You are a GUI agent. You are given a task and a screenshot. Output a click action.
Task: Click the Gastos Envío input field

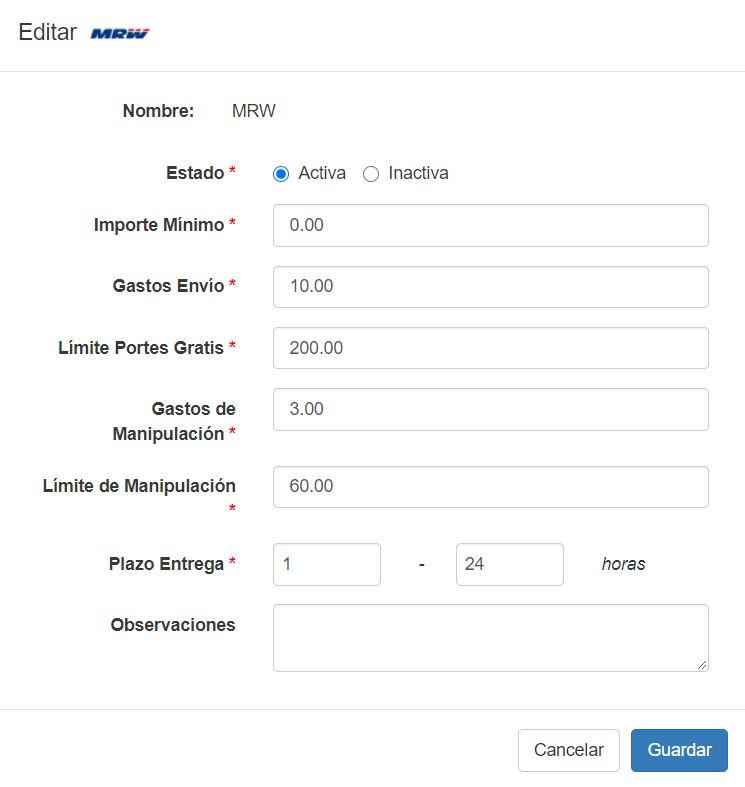pyautogui.click(x=490, y=287)
